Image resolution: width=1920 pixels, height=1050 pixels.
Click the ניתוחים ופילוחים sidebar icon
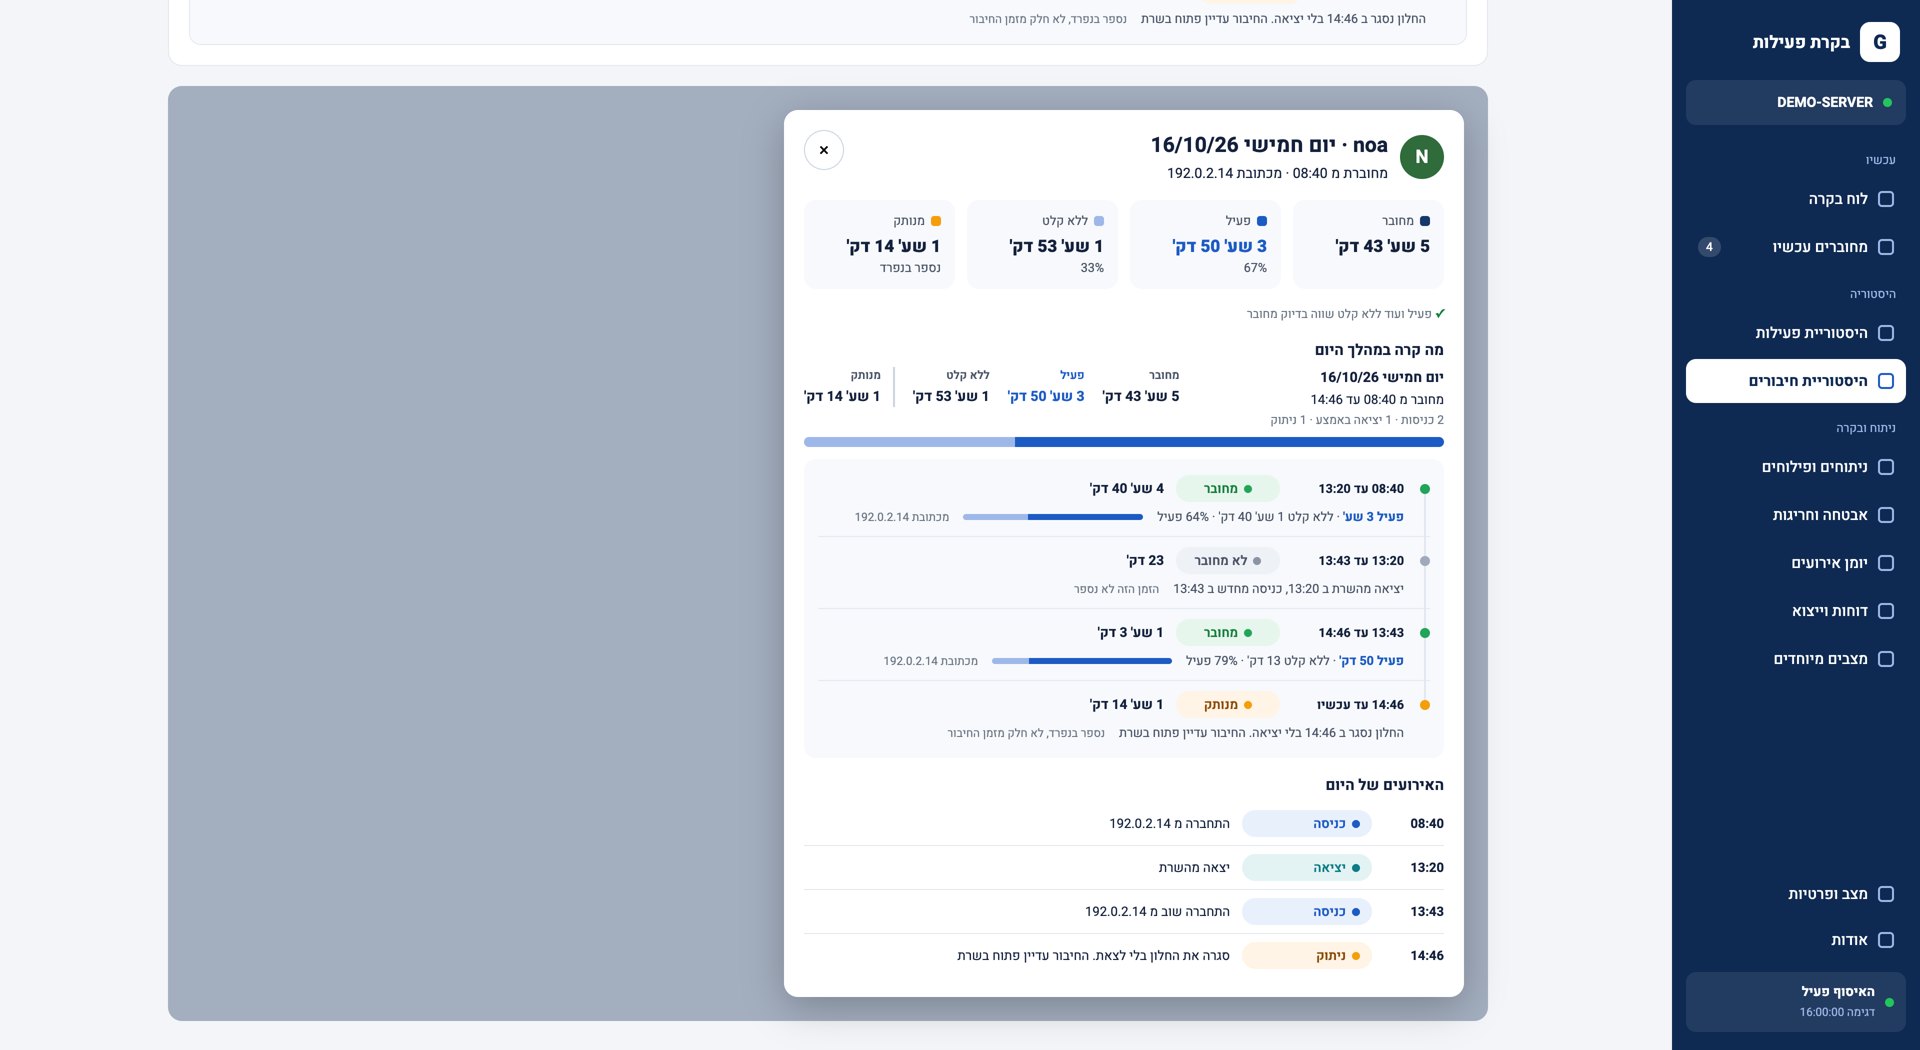[x=1885, y=467]
